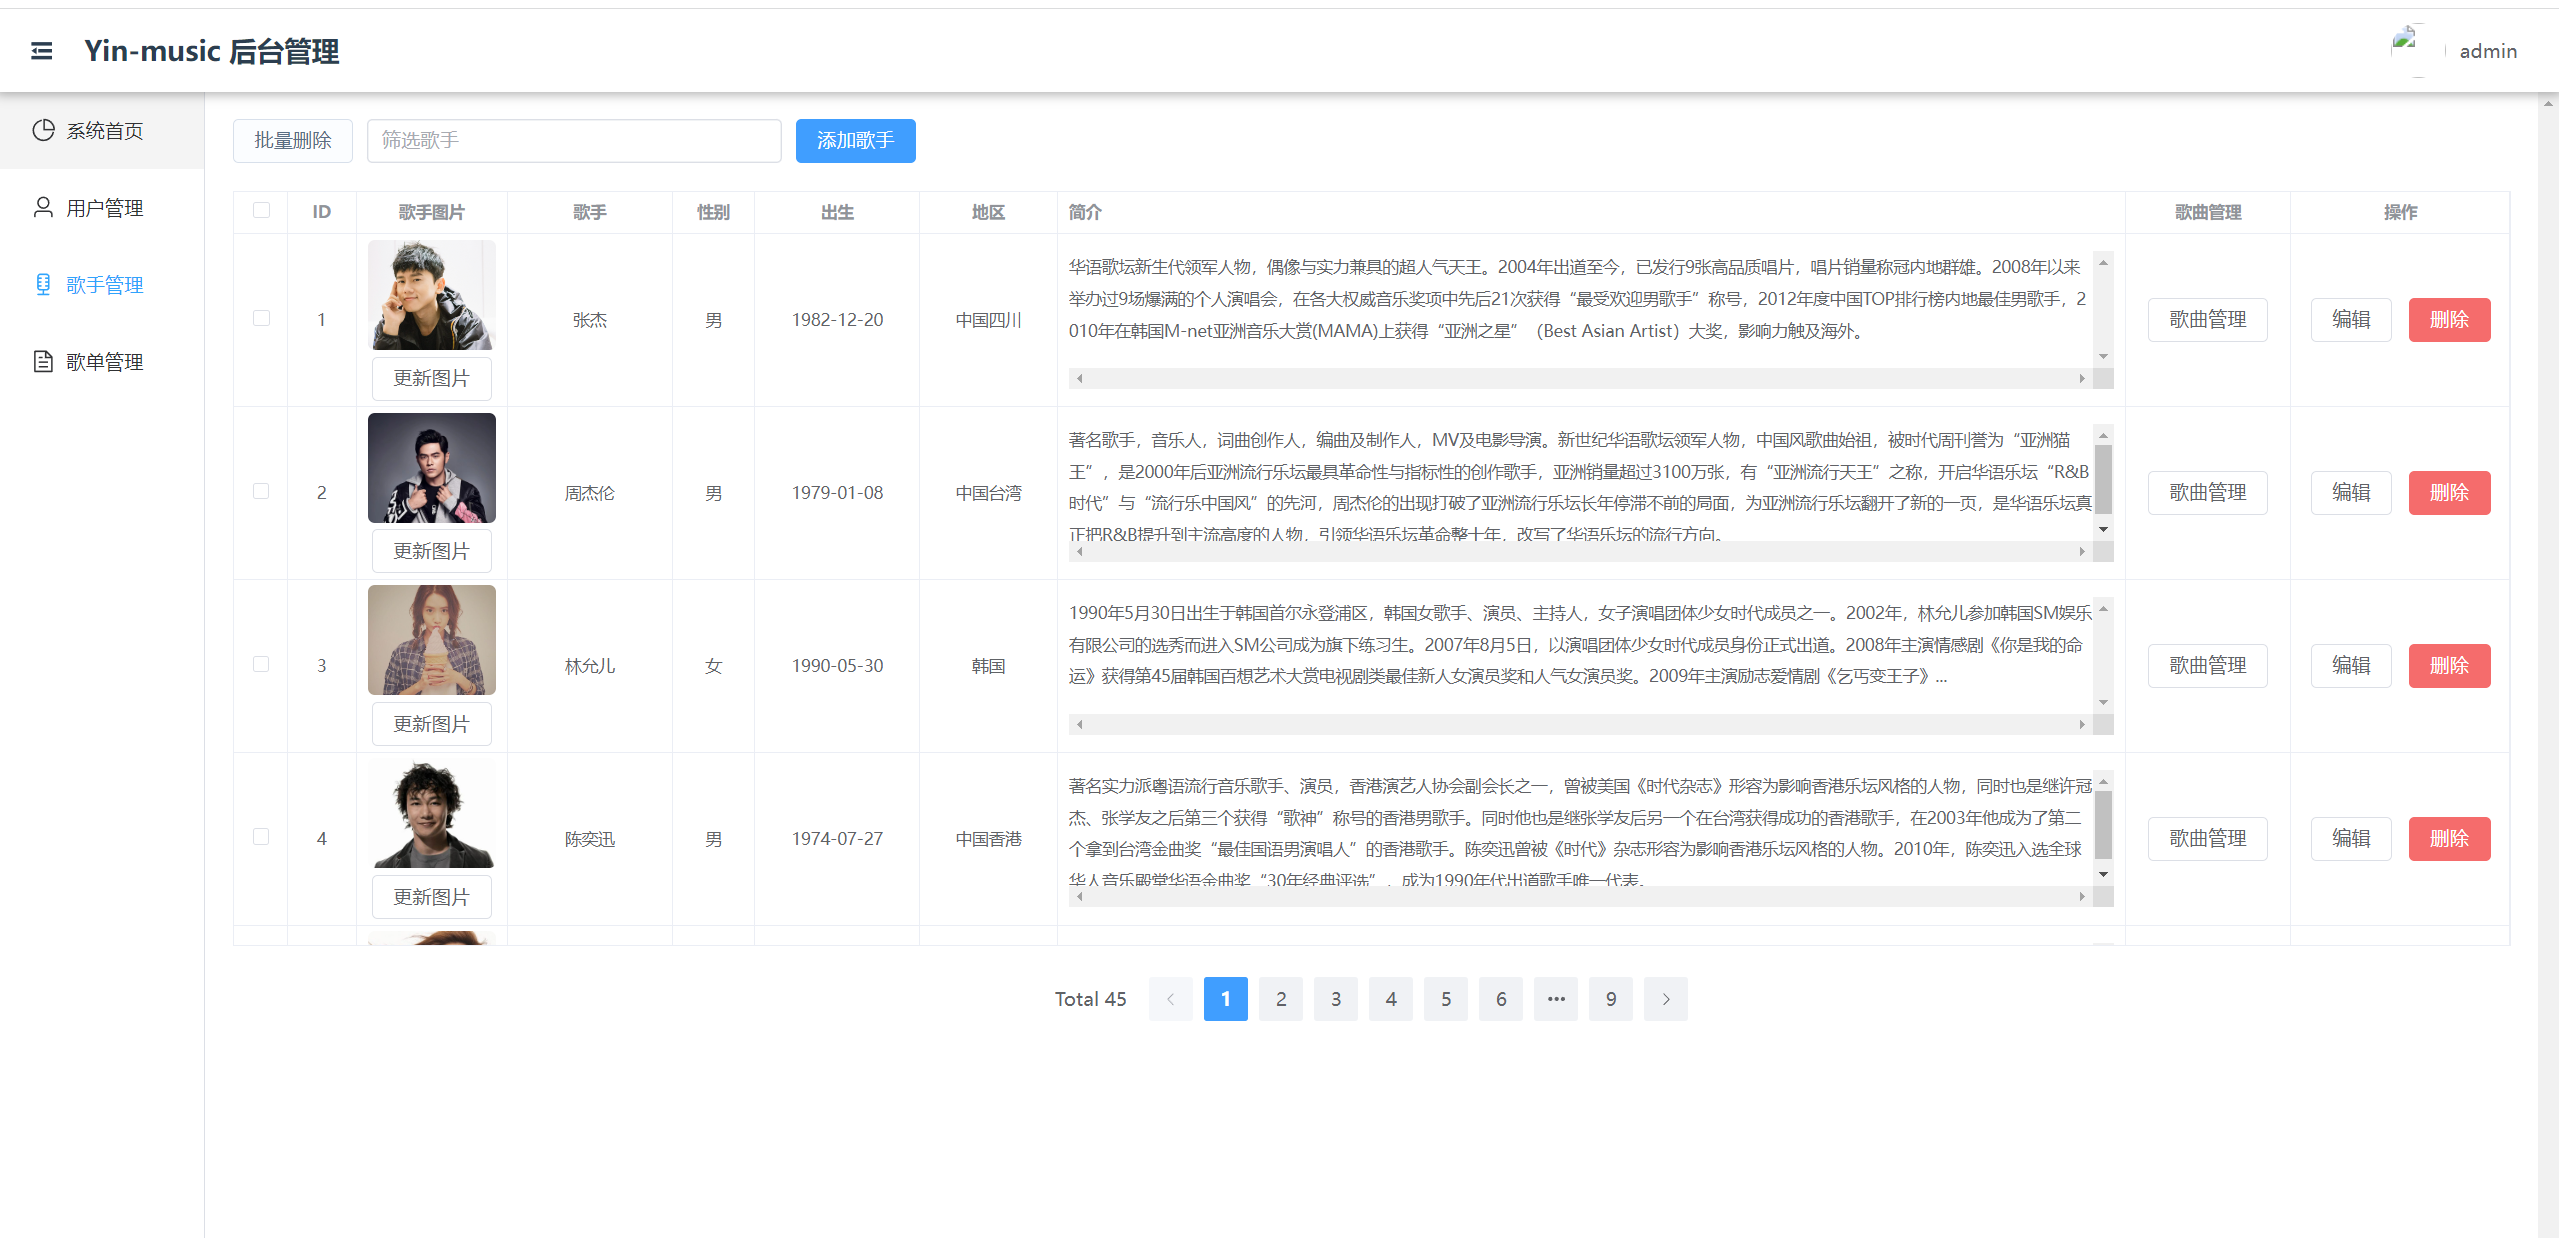Click horizontal scrollbar of 张杰 description
Image resolution: width=2559 pixels, height=1238 pixels.
tap(1580, 378)
